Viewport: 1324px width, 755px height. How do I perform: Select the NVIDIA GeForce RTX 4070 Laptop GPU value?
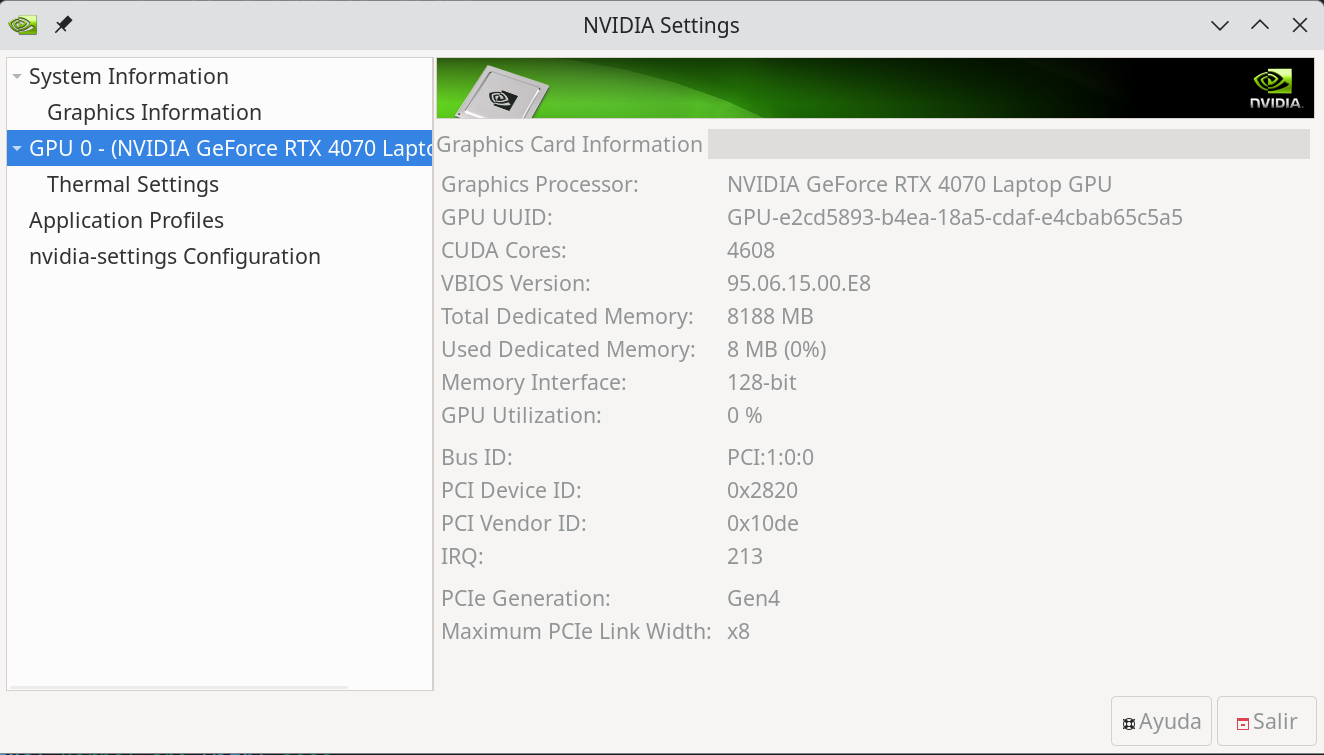click(919, 185)
